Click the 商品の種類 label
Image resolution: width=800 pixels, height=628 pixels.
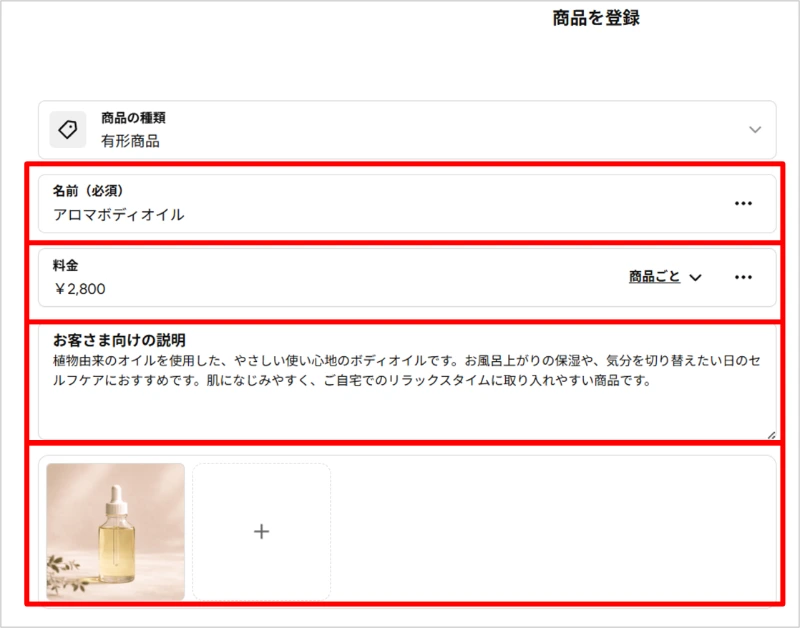coord(133,118)
